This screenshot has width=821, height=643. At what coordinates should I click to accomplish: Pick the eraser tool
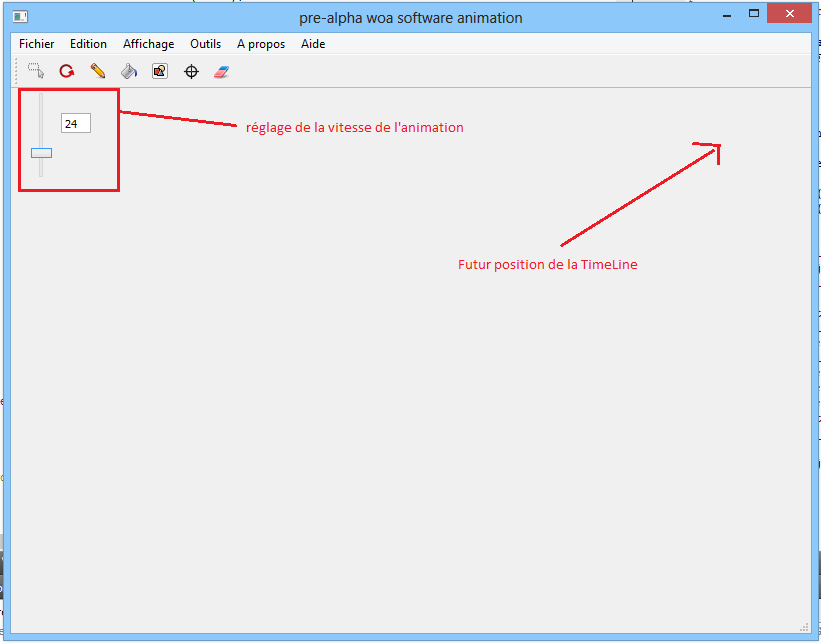pos(221,71)
